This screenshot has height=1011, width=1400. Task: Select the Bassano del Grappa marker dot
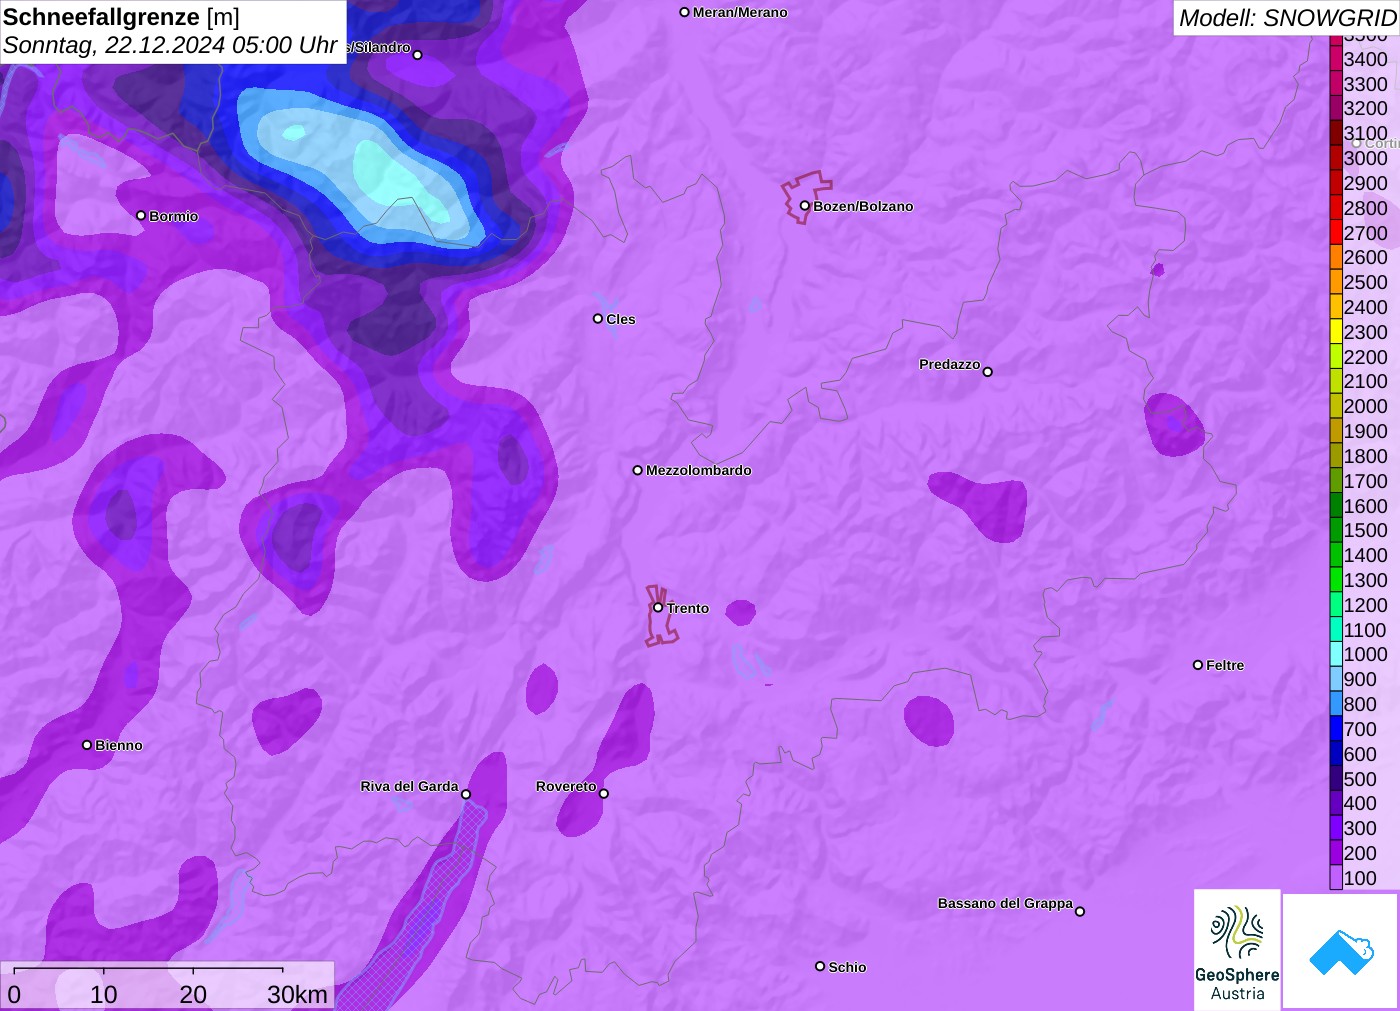1080,911
